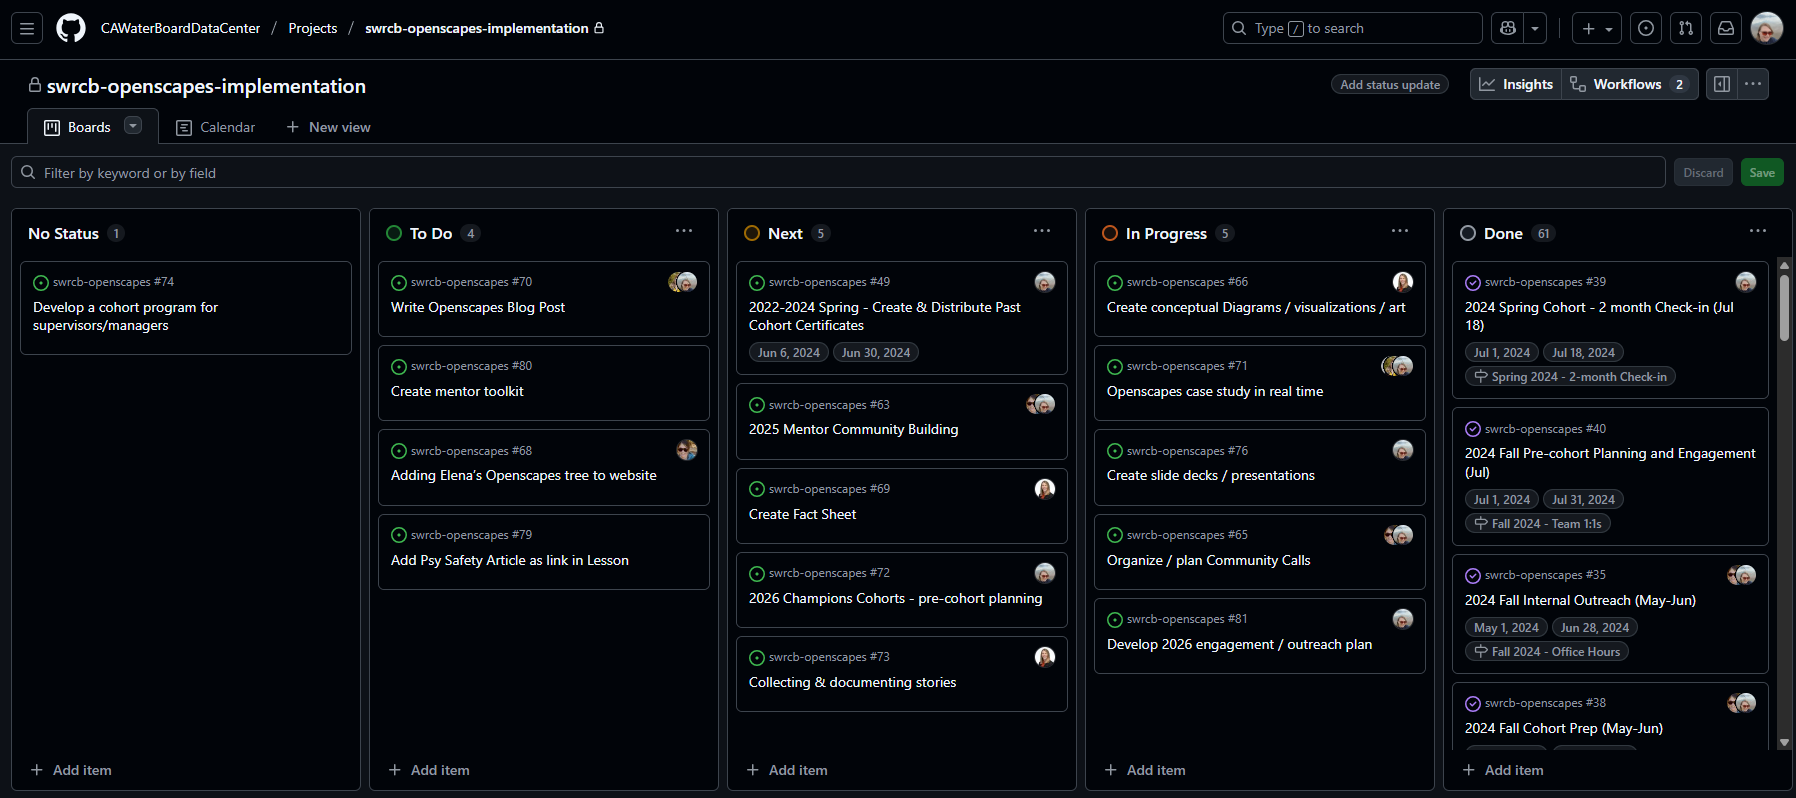Open Projects breadcrumb link
The image size is (1796, 798).
tap(313, 28)
